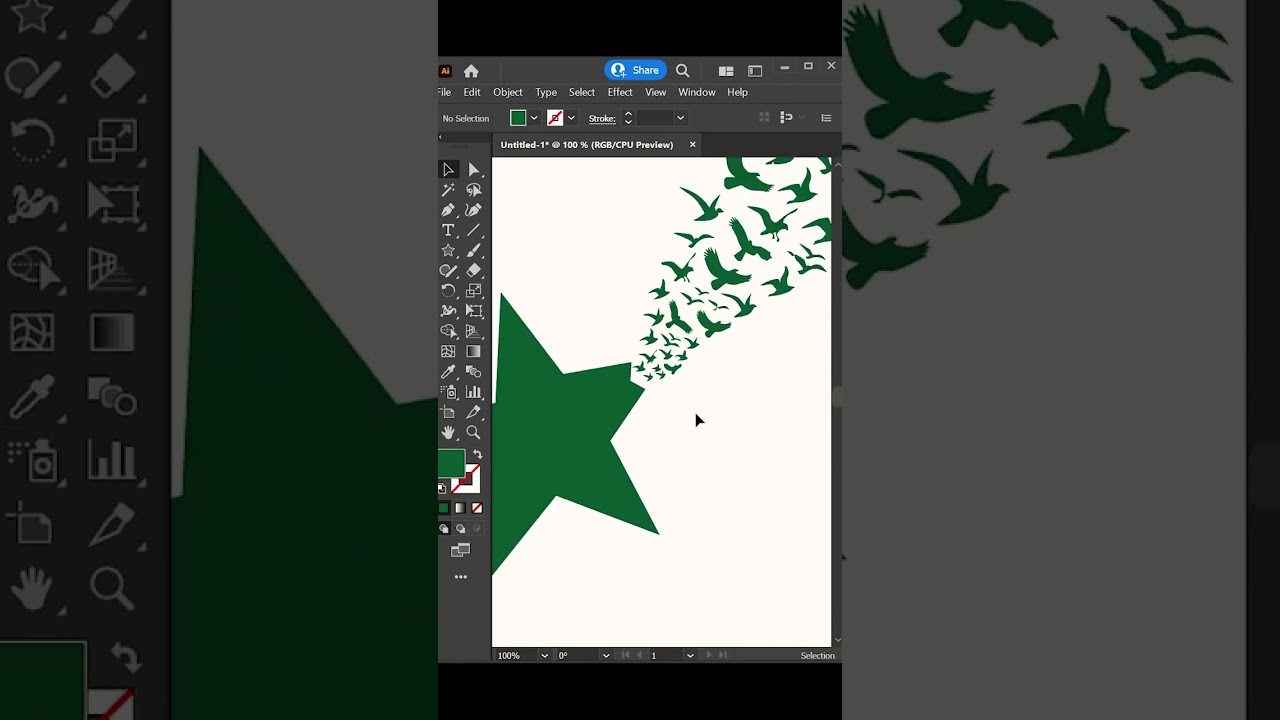This screenshot has height=720, width=1280.
Task: Go to the Home screen
Action: coord(471,71)
